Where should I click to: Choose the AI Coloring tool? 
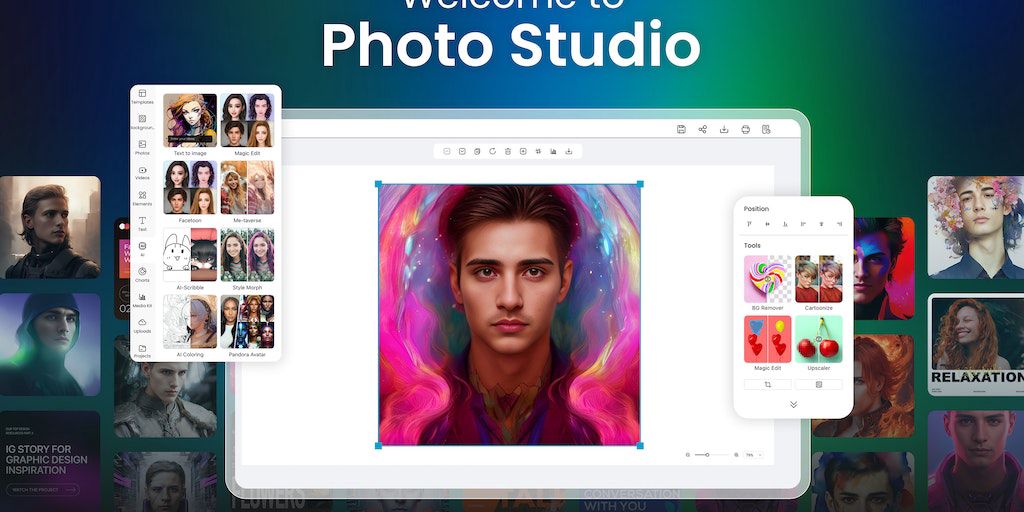190,326
